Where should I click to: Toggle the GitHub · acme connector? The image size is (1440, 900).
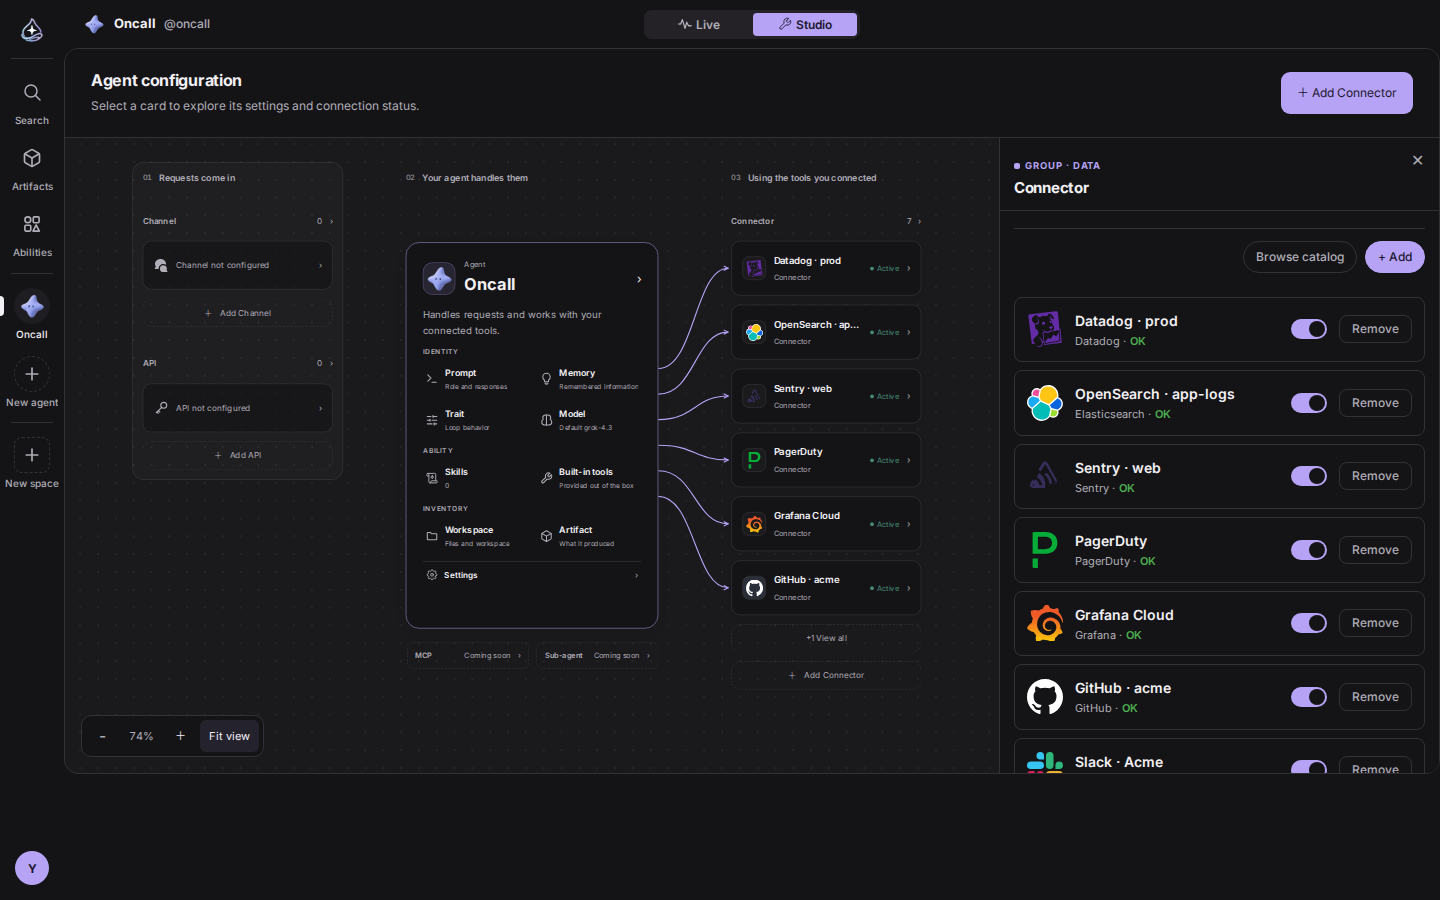[1309, 697]
